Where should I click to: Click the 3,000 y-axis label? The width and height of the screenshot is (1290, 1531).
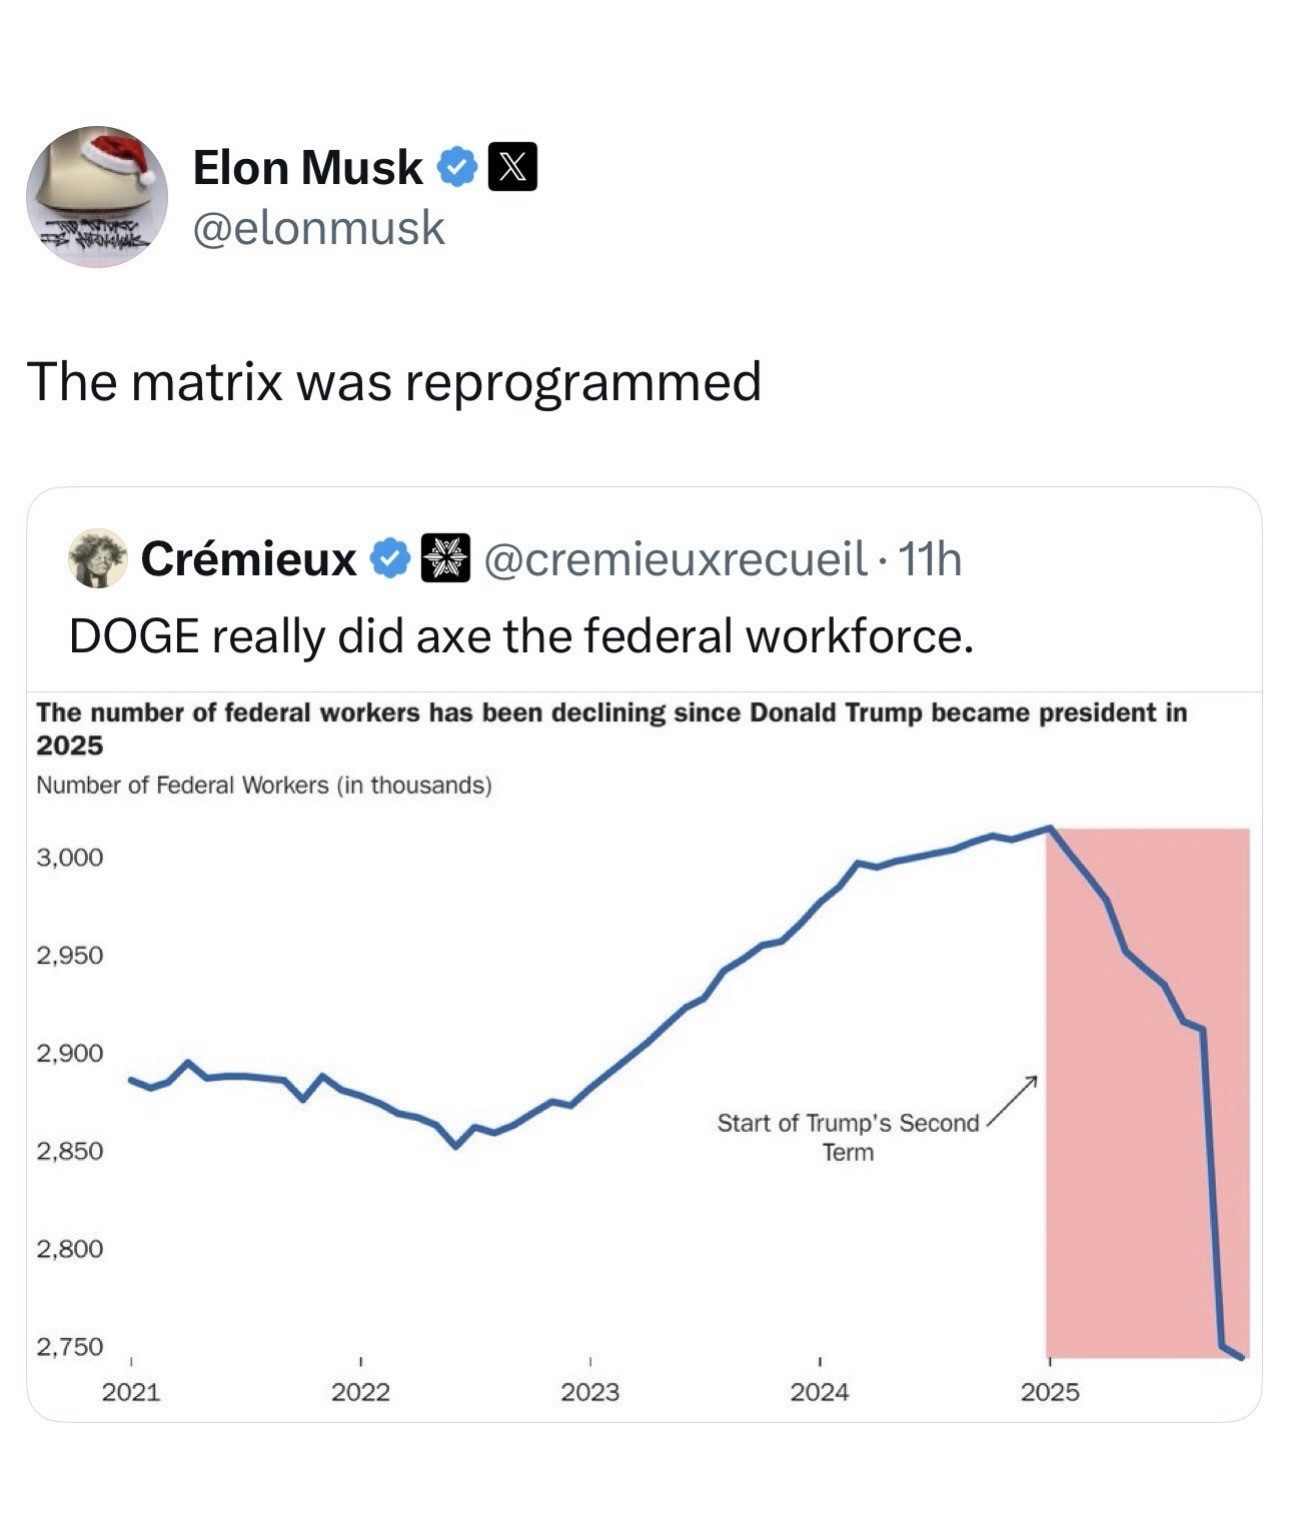click(x=70, y=857)
